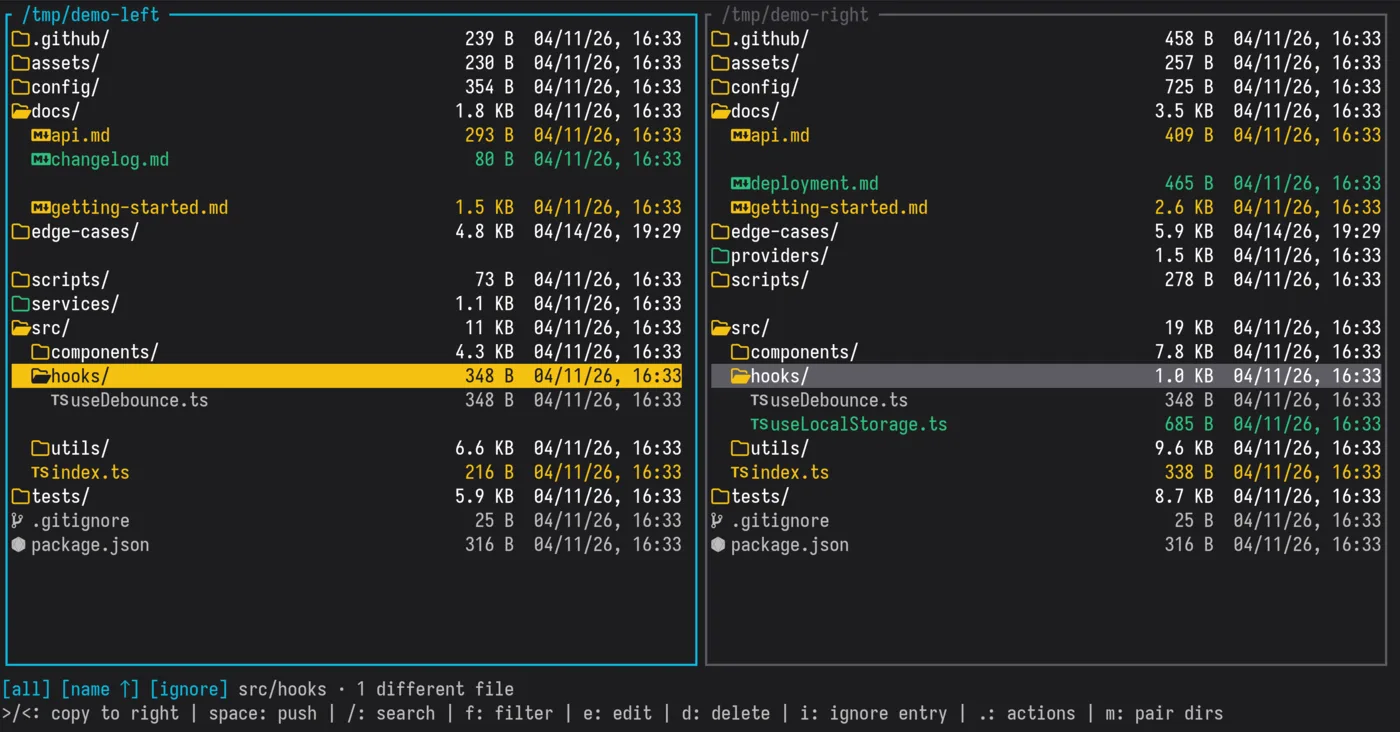Click the TS icon of index.ts in demo-left
The width and height of the screenshot is (1400, 732).
coord(40,472)
